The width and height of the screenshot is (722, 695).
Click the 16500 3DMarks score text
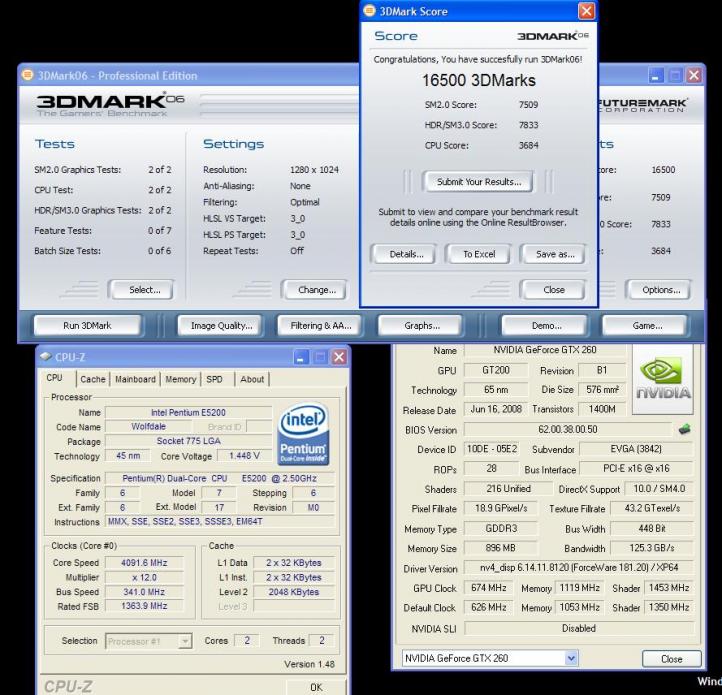[478, 80]
